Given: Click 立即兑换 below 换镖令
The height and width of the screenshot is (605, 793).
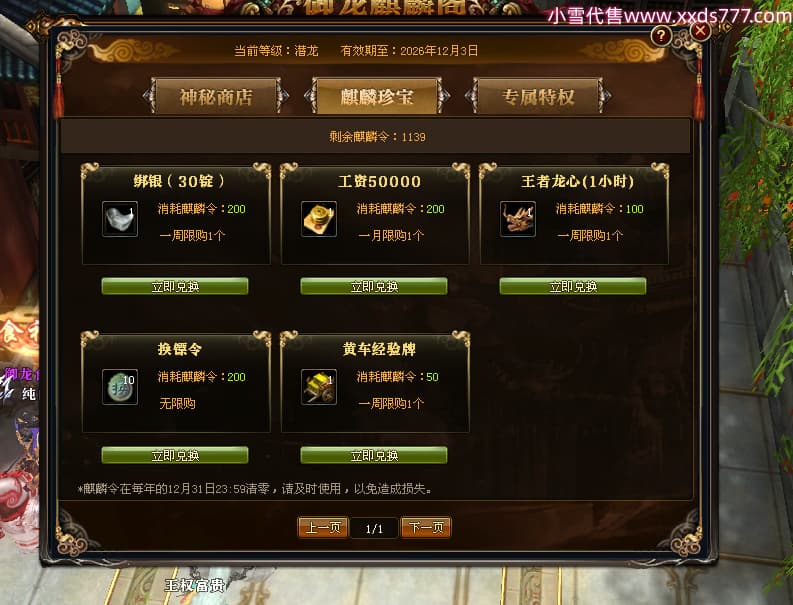Looking at the screenshot, I should click(175, 455).
